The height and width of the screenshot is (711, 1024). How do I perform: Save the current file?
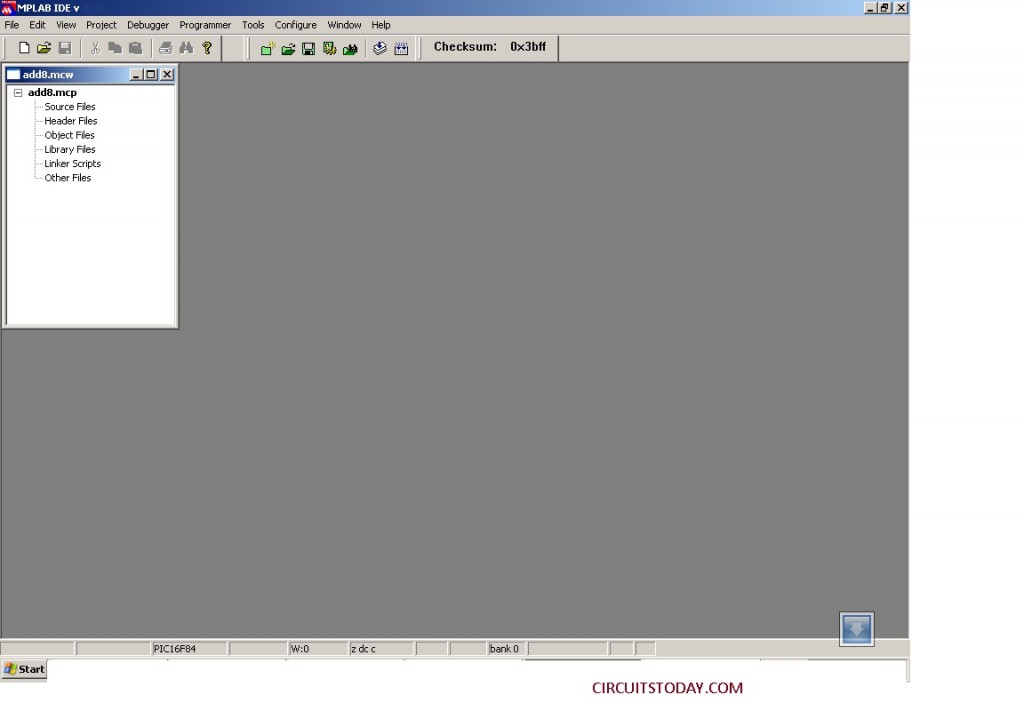[65, 47]
